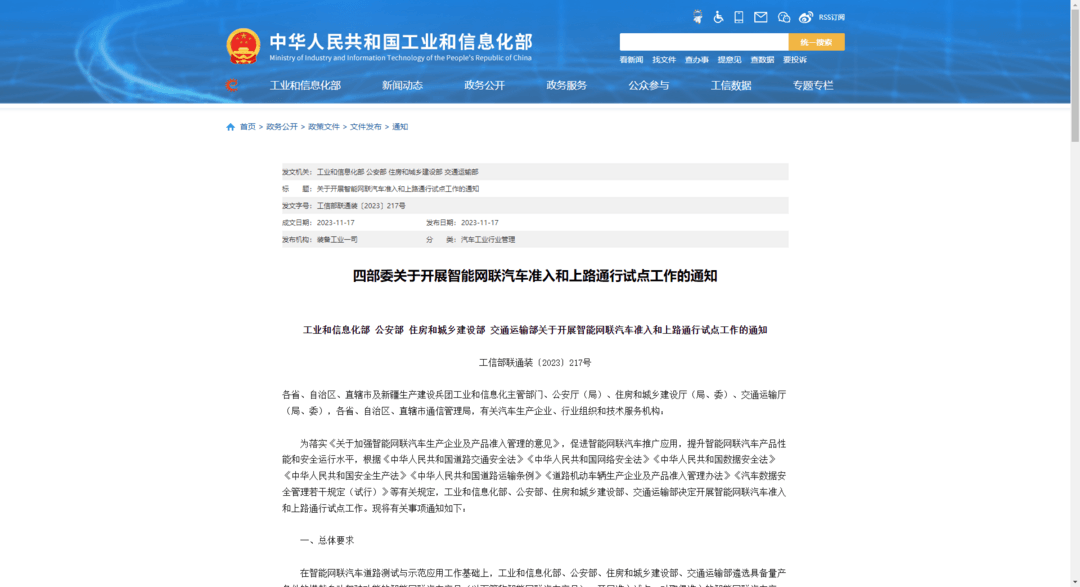The image size is (1080, 587).
Task: Click the paragraph starting 在智能网联汽车道路测试
Action: (x=534, y=579)
